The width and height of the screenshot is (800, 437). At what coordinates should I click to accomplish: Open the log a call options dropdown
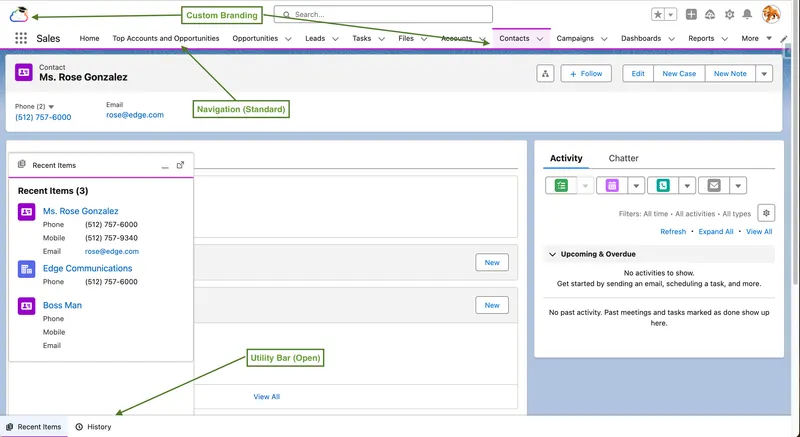[x=687, y=186]
